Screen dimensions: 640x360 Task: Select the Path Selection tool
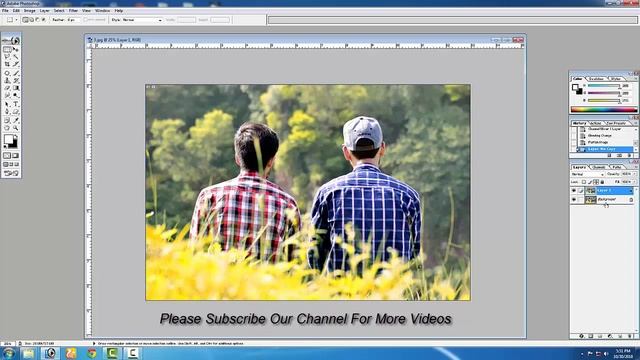(7, 104)
